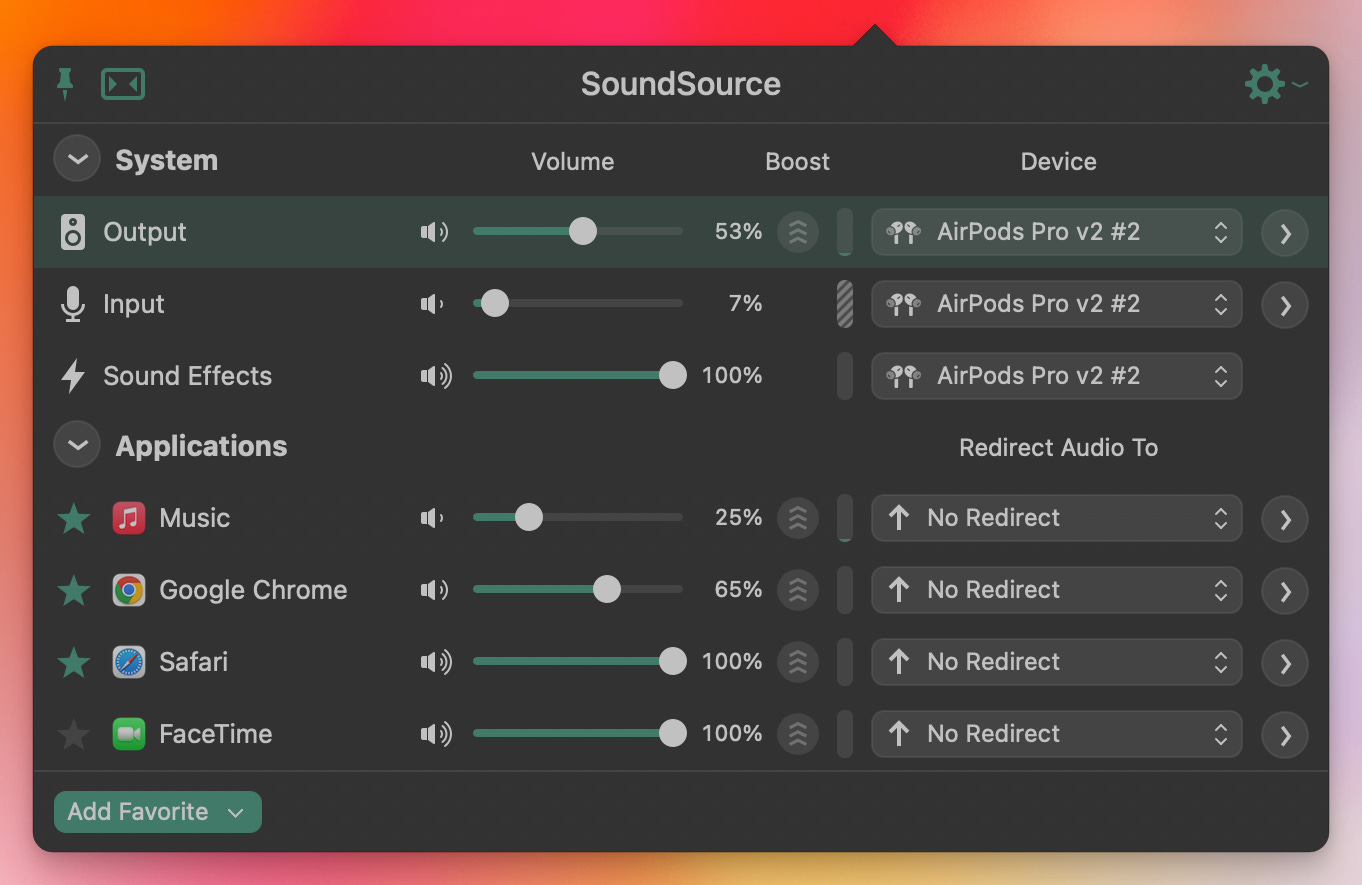Viewport: 1362px width, 885px height.
Task: Adjust the Google Chrome volume slider
Action: [578, 590]
